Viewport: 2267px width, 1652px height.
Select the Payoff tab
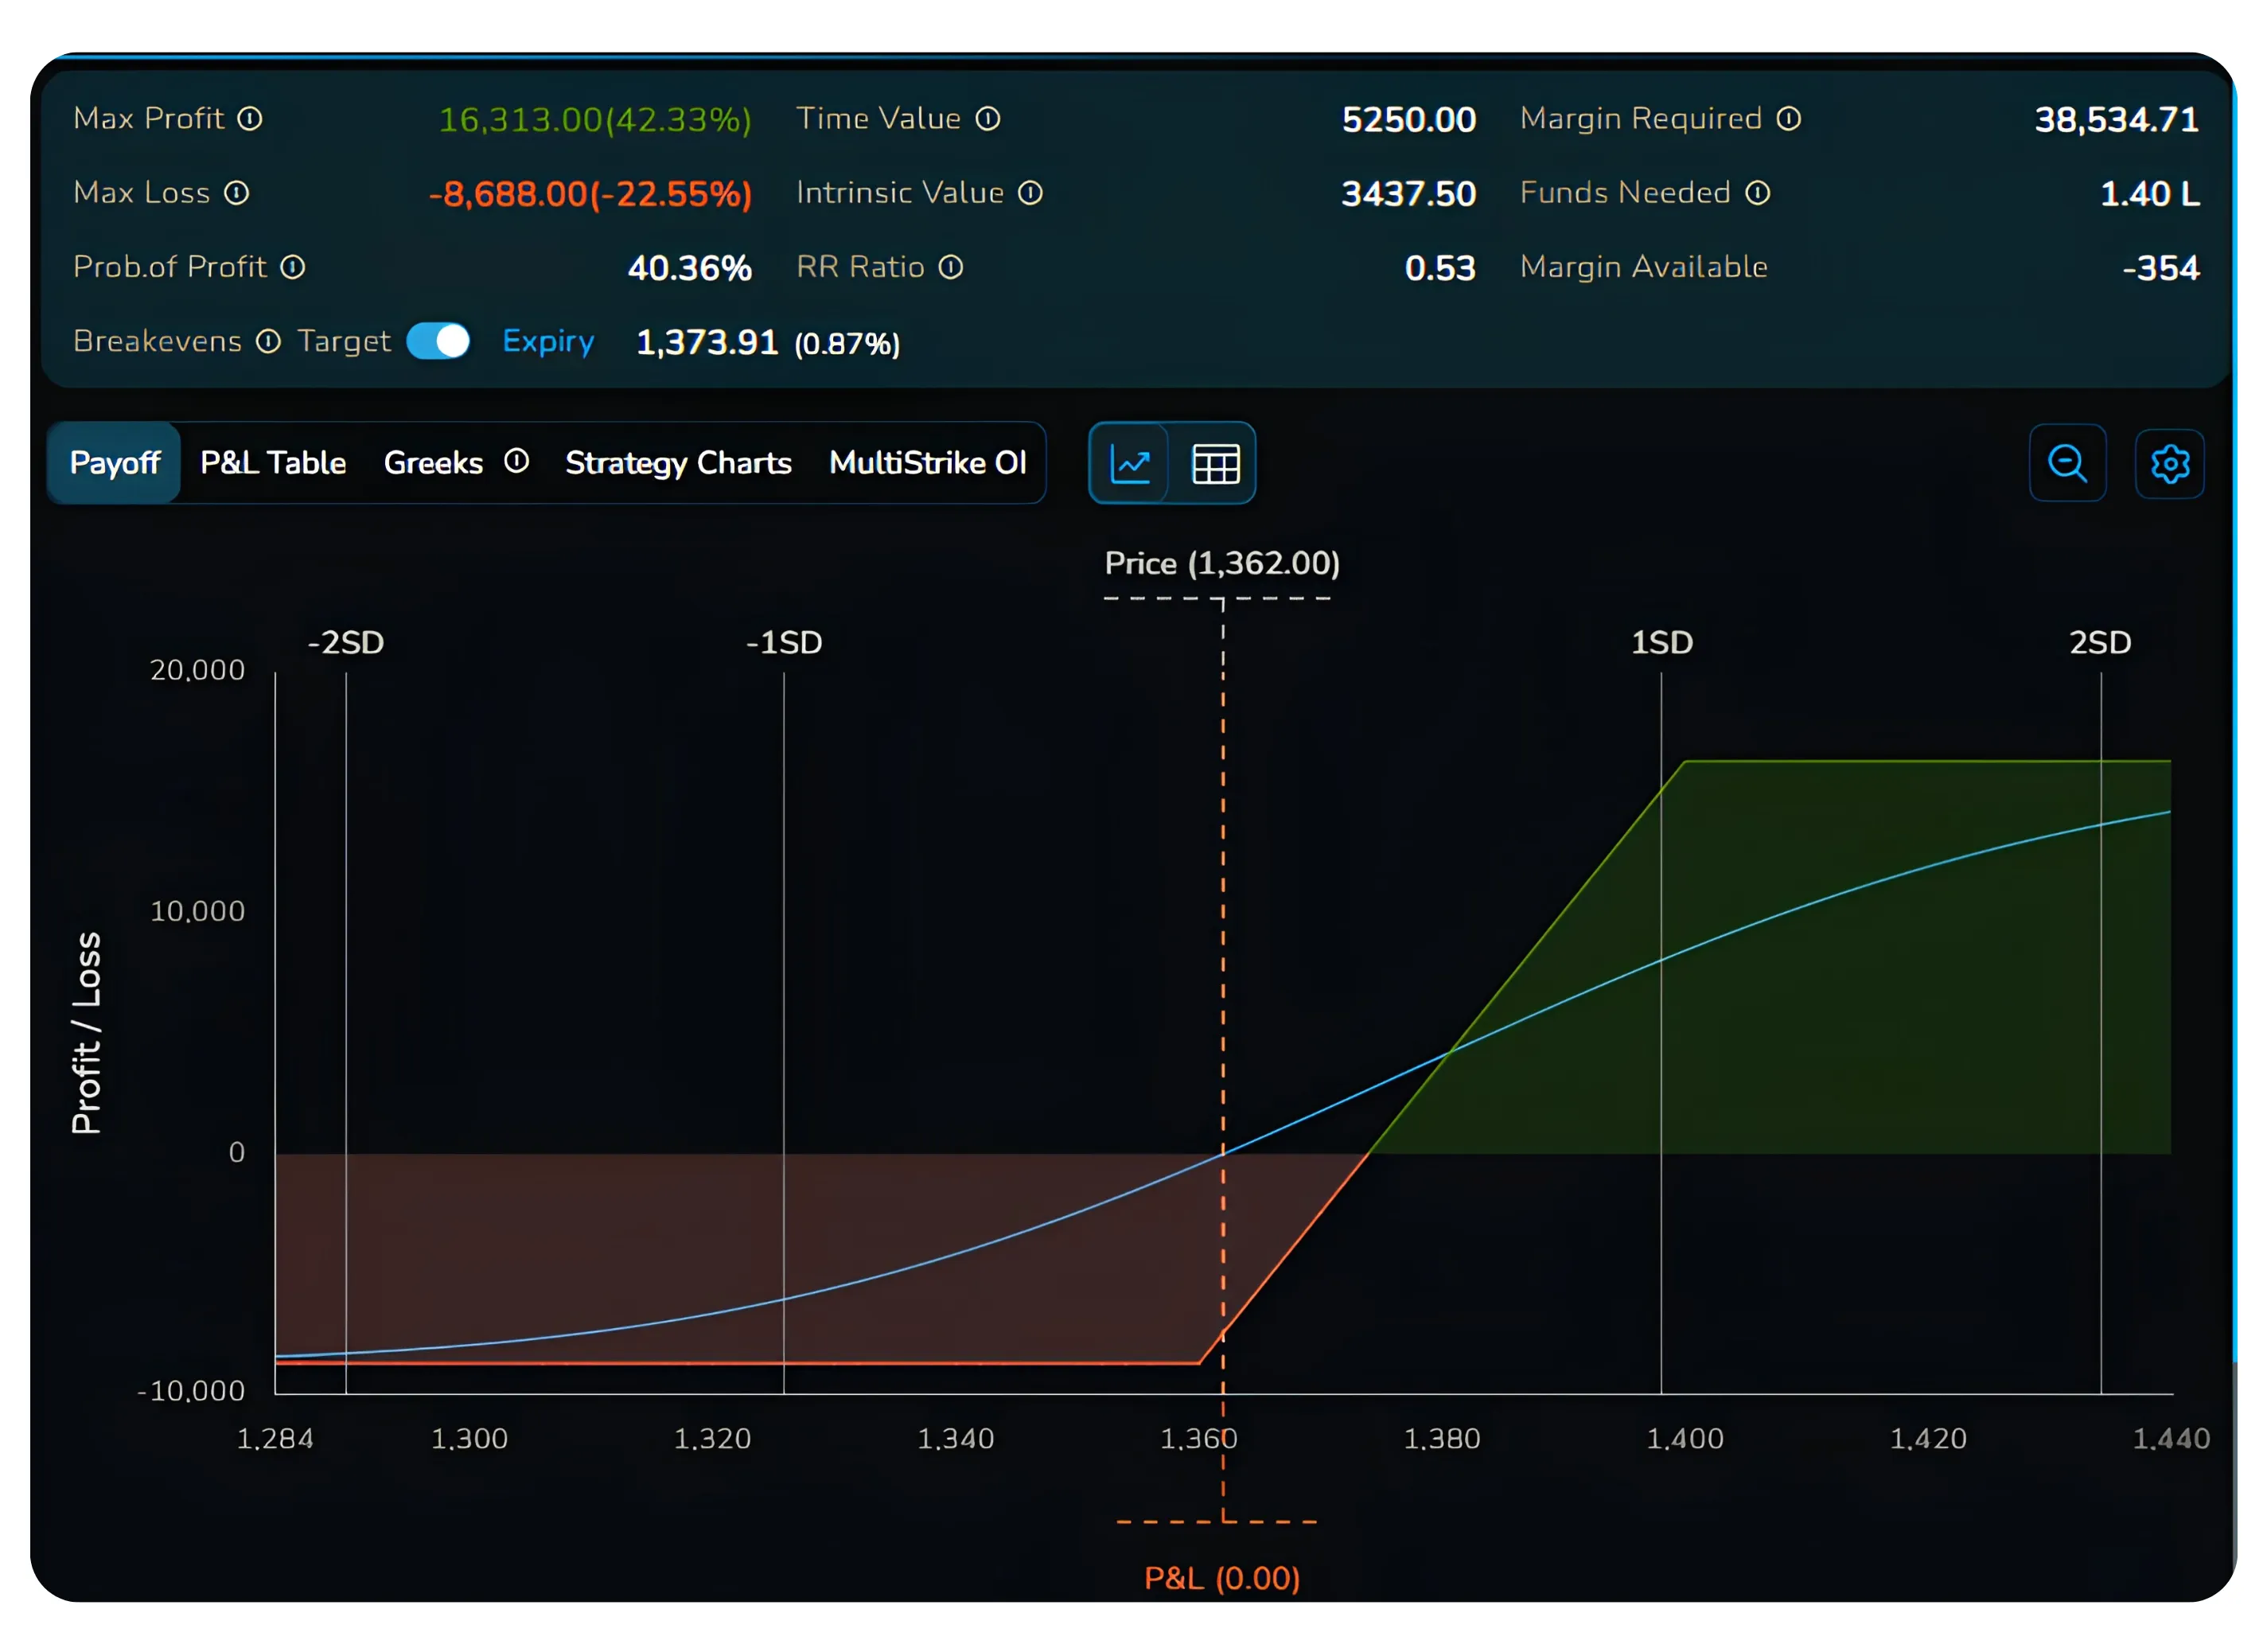click(115, 463)
